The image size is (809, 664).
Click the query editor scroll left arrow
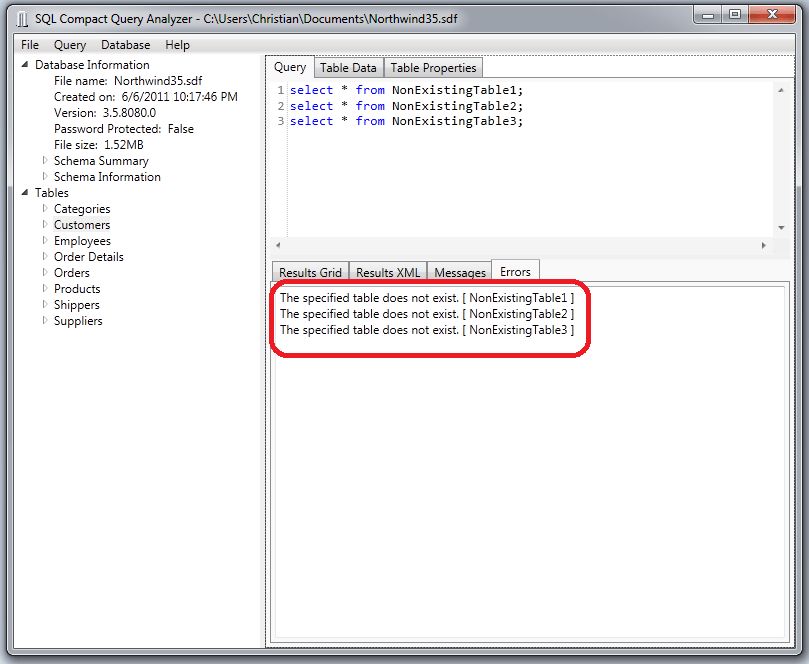pos(278,245)
